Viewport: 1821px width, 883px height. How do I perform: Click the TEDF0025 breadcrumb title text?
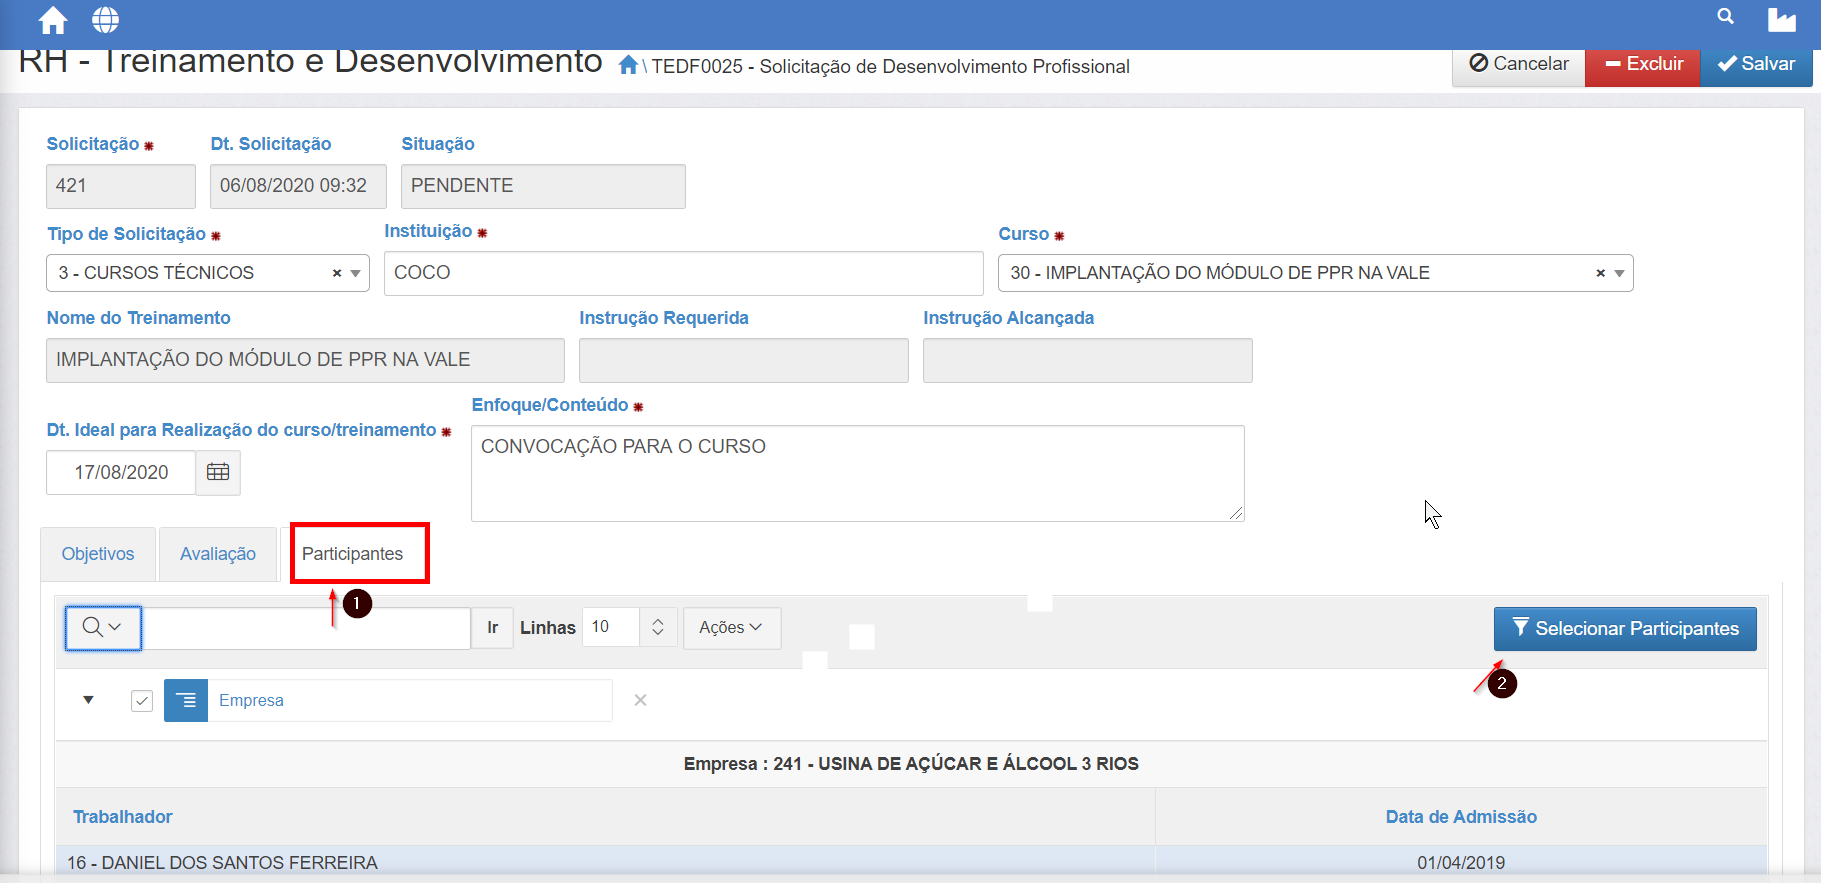891,66
